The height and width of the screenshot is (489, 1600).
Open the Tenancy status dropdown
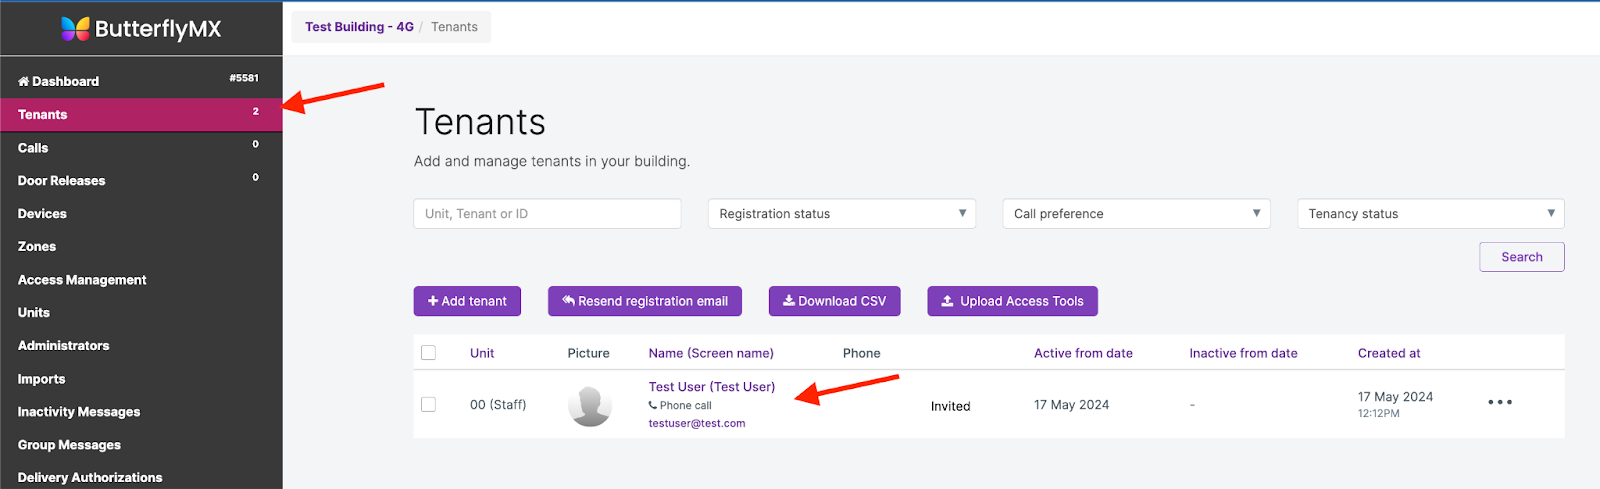tap(1430, 214)
